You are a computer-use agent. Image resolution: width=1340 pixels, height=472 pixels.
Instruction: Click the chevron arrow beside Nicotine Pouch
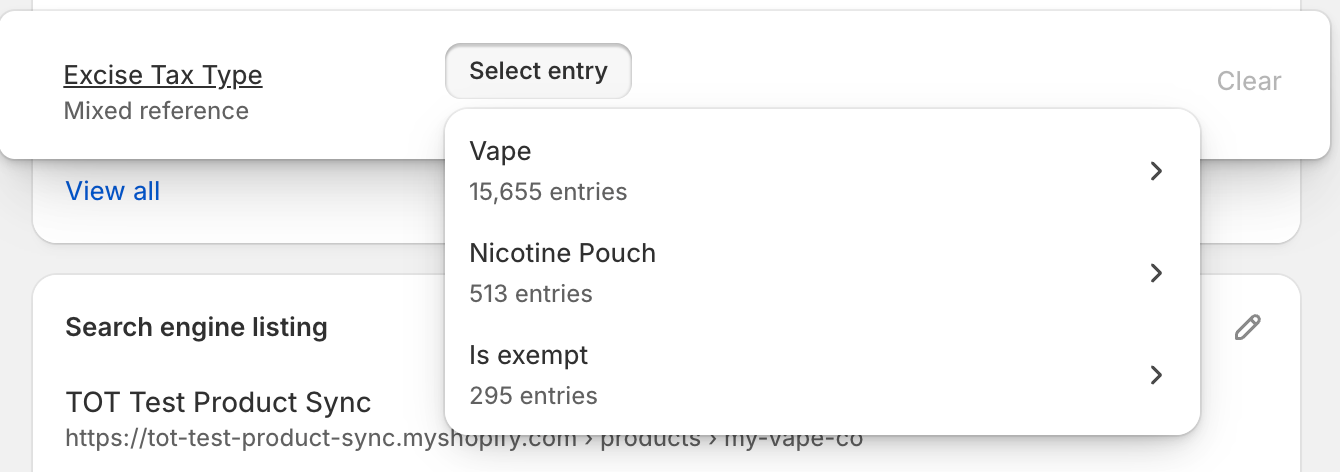[x=1156, y=273]
